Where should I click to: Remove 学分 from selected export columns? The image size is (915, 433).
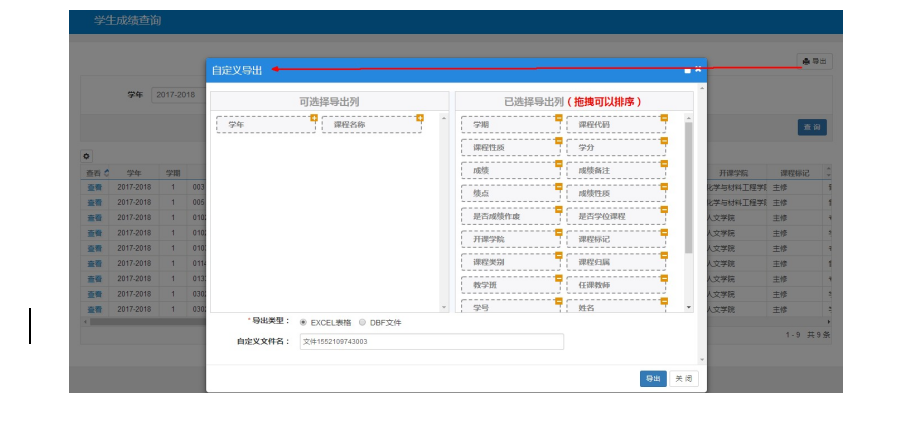coord(663,141)
